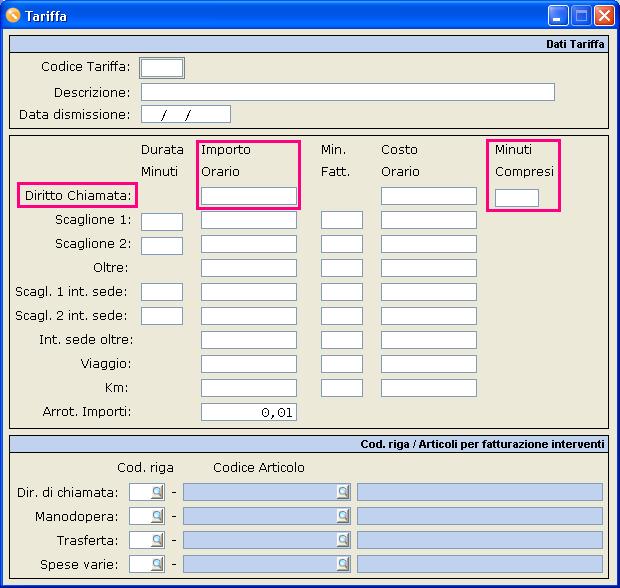Viewport: 620px width, 588px height.
Task: Maximize the Tariffa window
Action: click(x=581, y=16)
